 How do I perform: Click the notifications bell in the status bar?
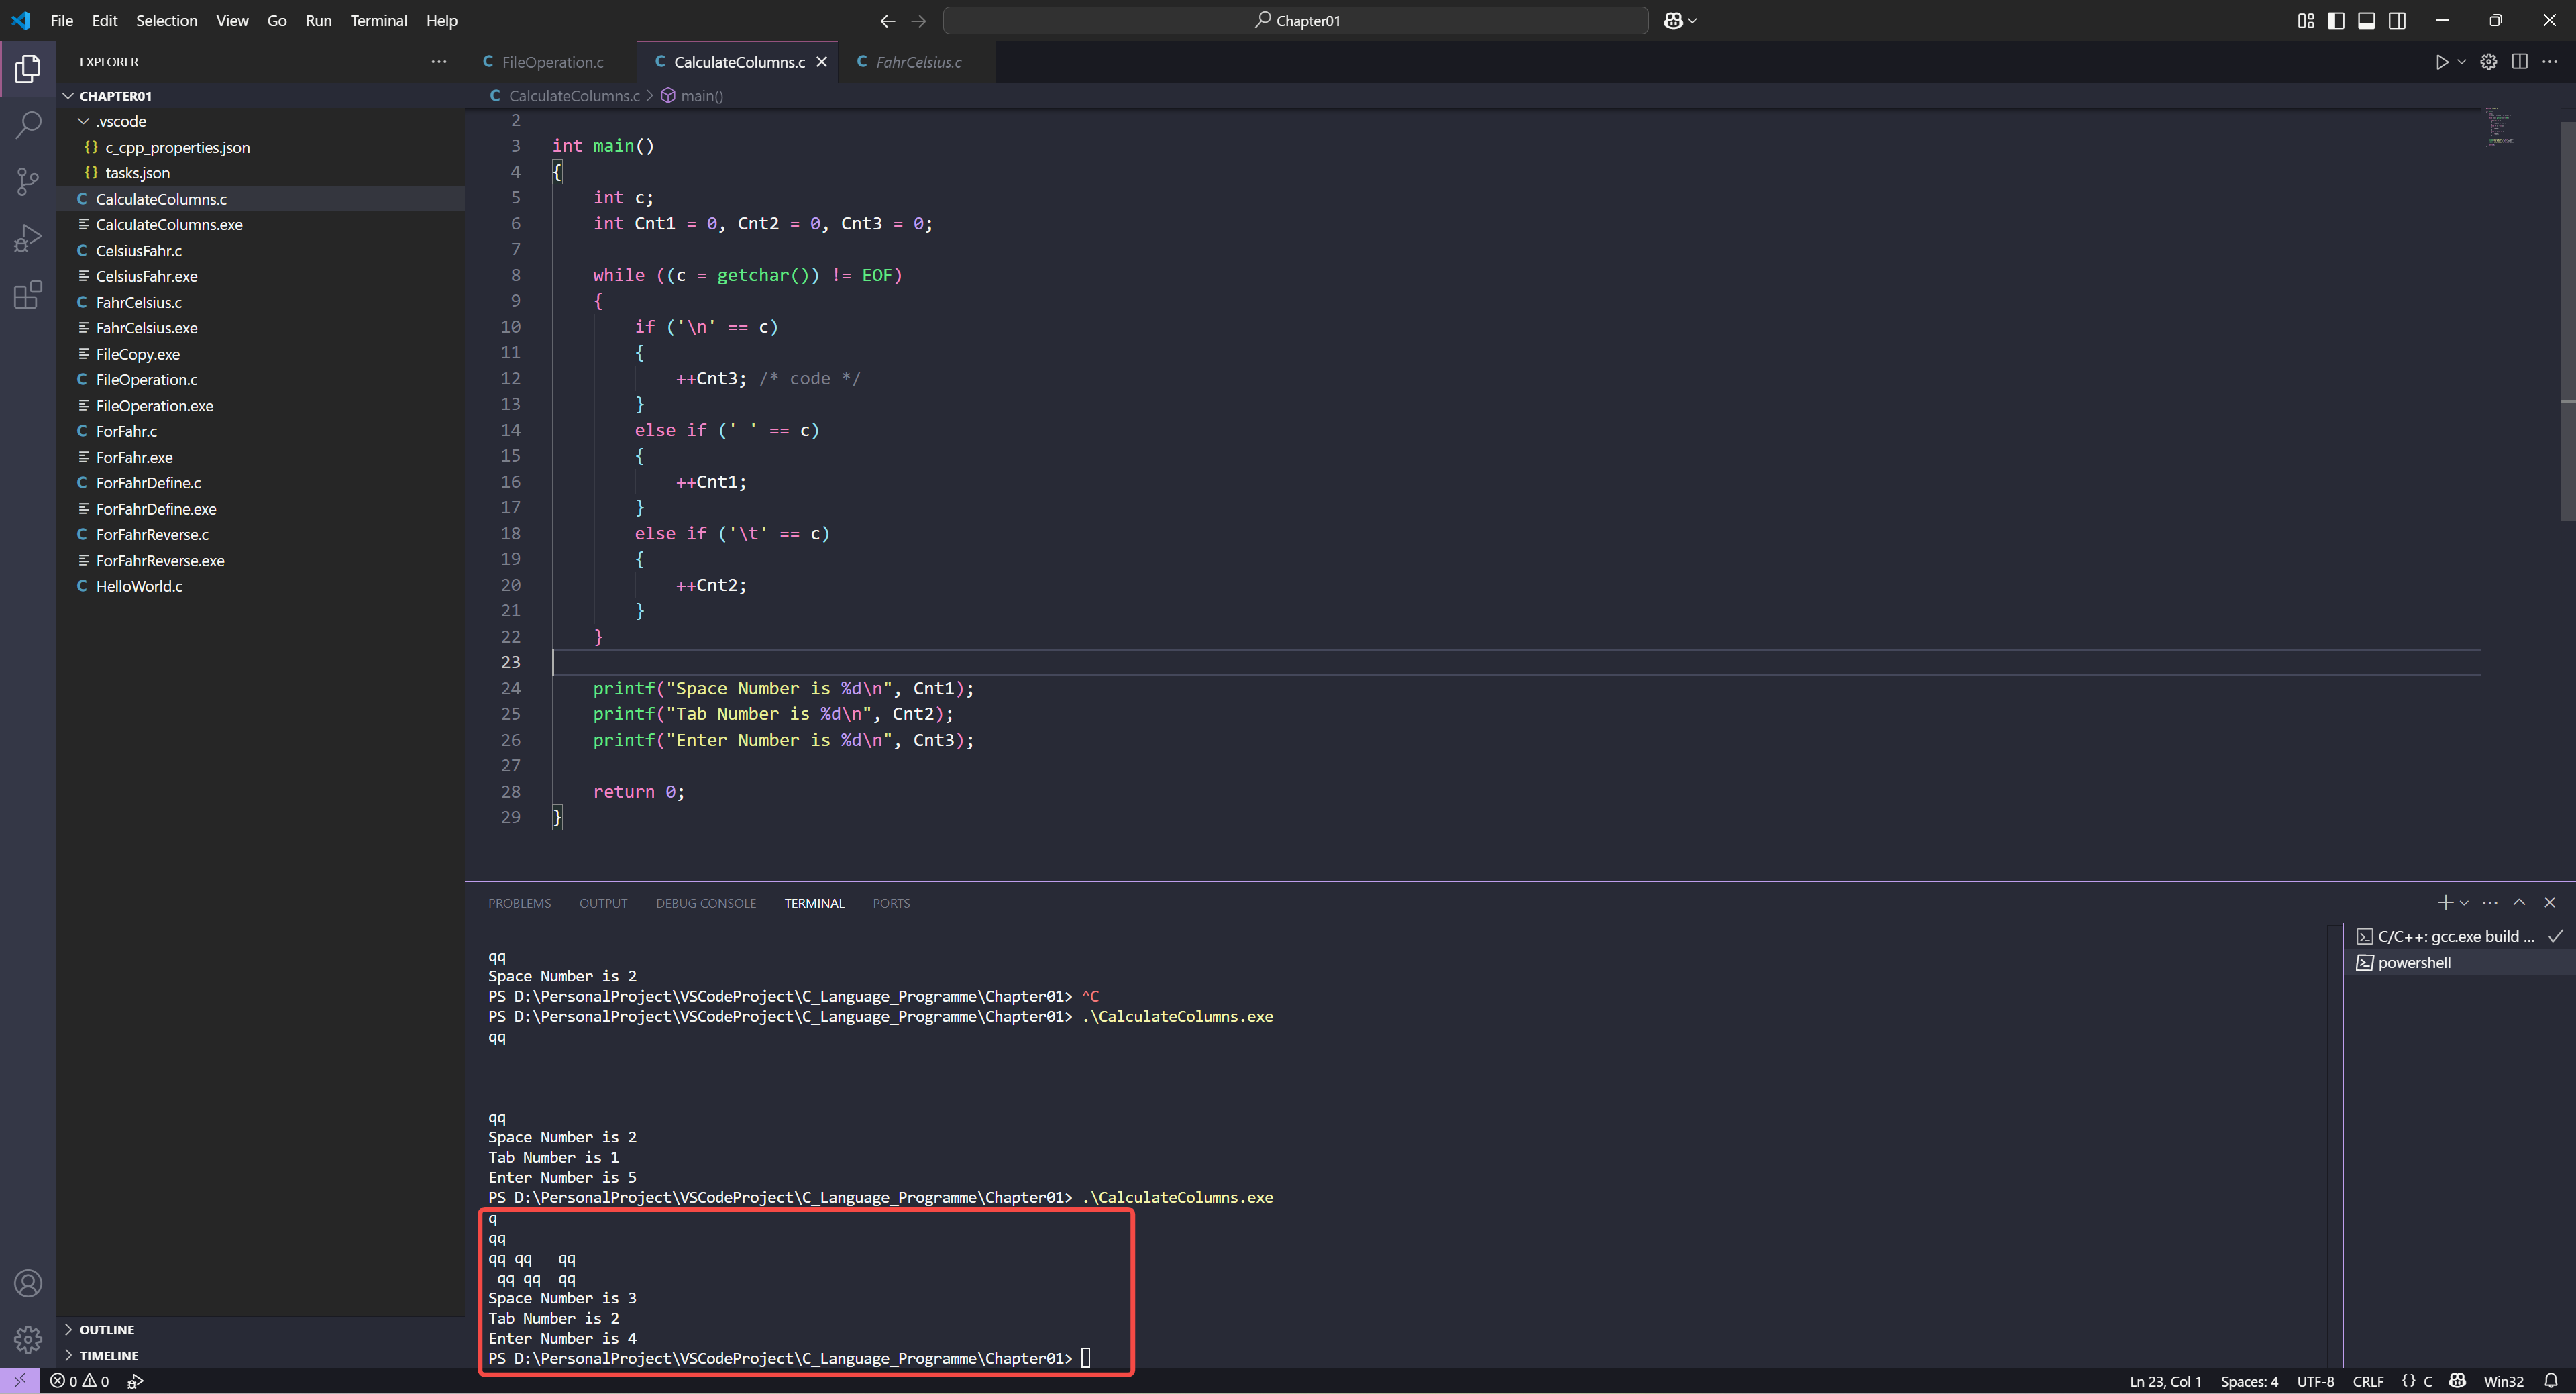click(2550, 1381)
